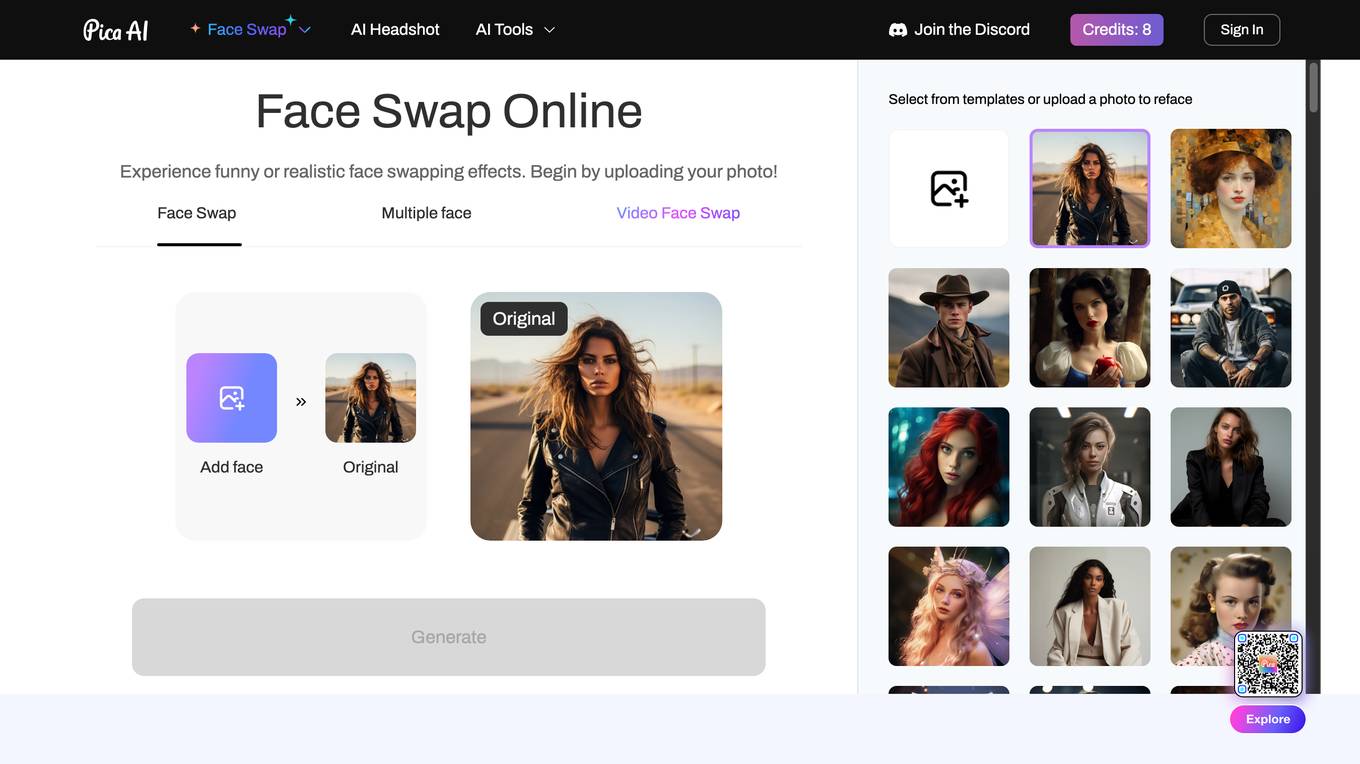
Task: Click the Explore button
Action: click(1267, 719)
